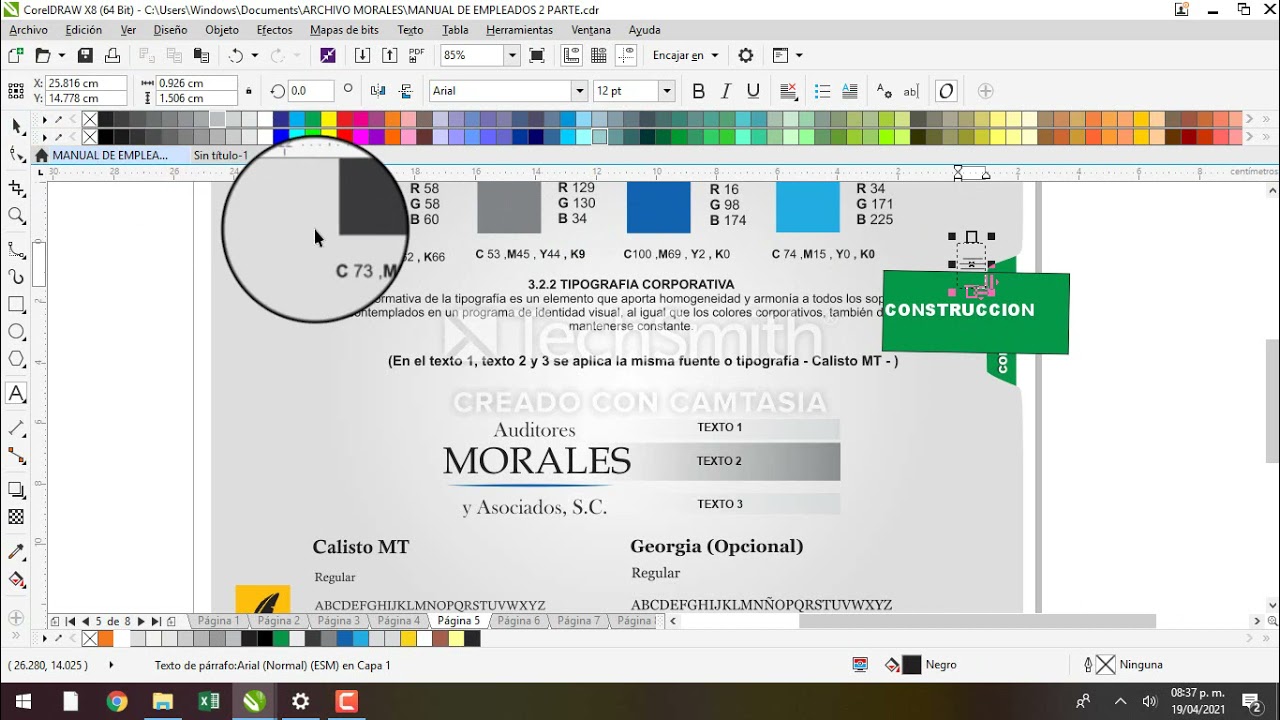This screenshot has height=720, width=1280.
Task: Click the rotation angle input field
Action: [309, 91]
